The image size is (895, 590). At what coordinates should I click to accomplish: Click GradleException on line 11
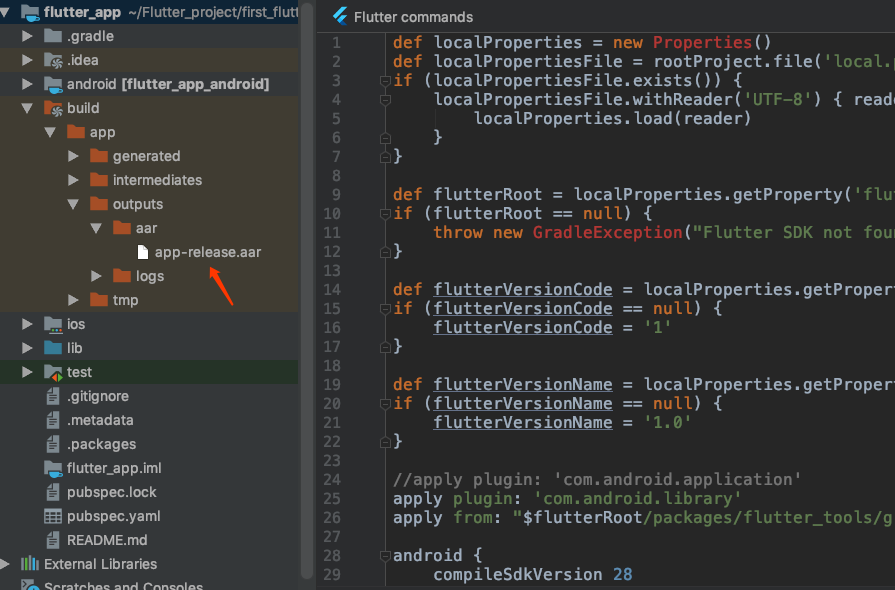click(607, 232)
